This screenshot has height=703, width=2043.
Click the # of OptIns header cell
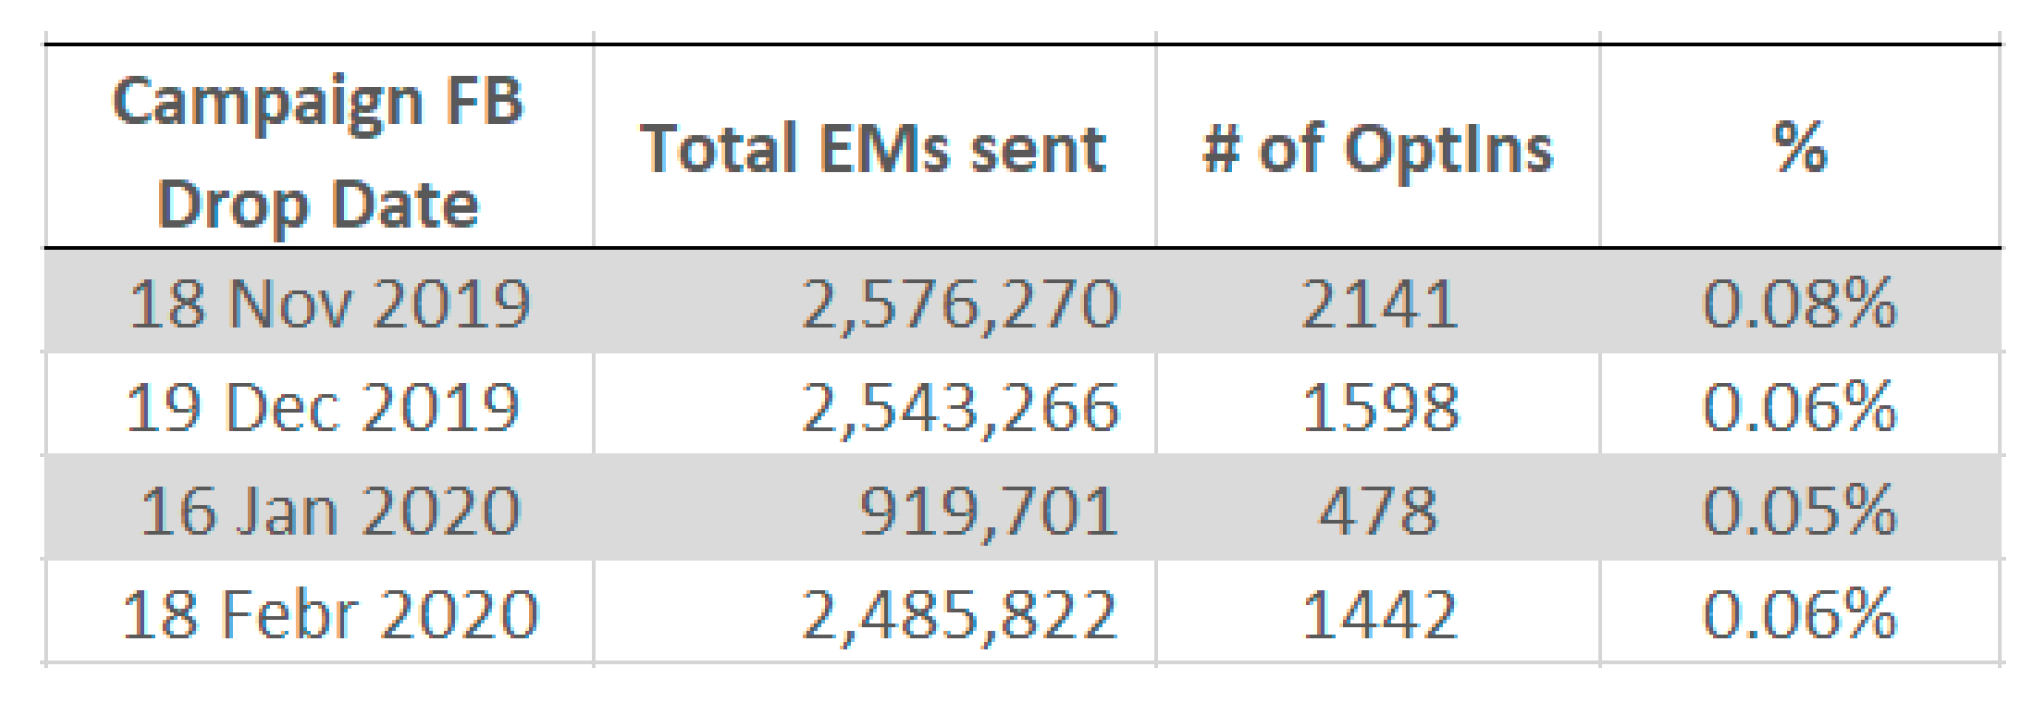1378,149
